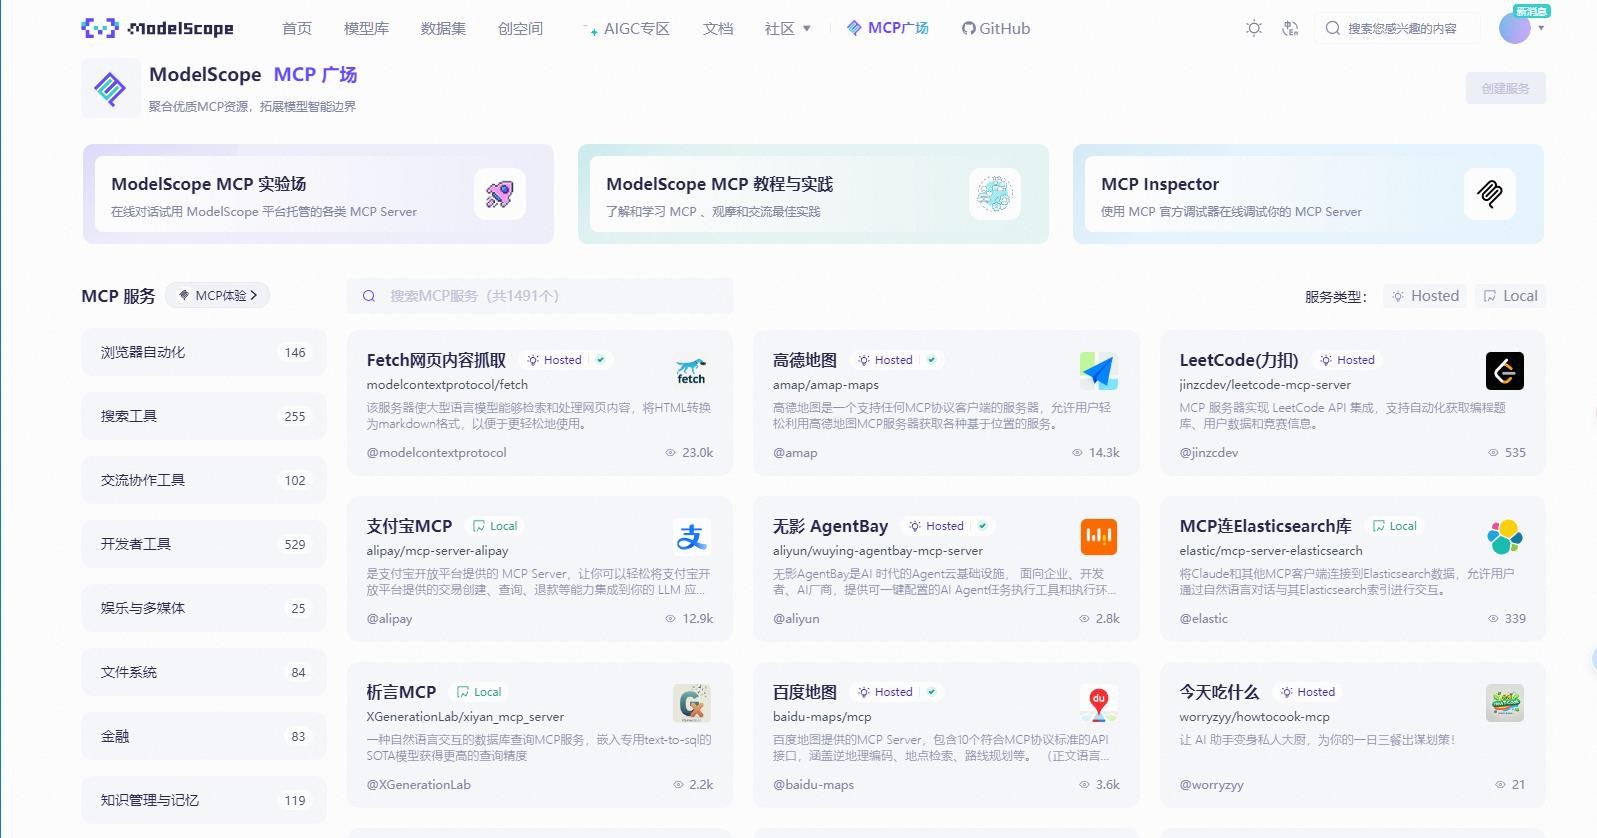Click the Fetch server logo
1597x838 pixels.
691,371
